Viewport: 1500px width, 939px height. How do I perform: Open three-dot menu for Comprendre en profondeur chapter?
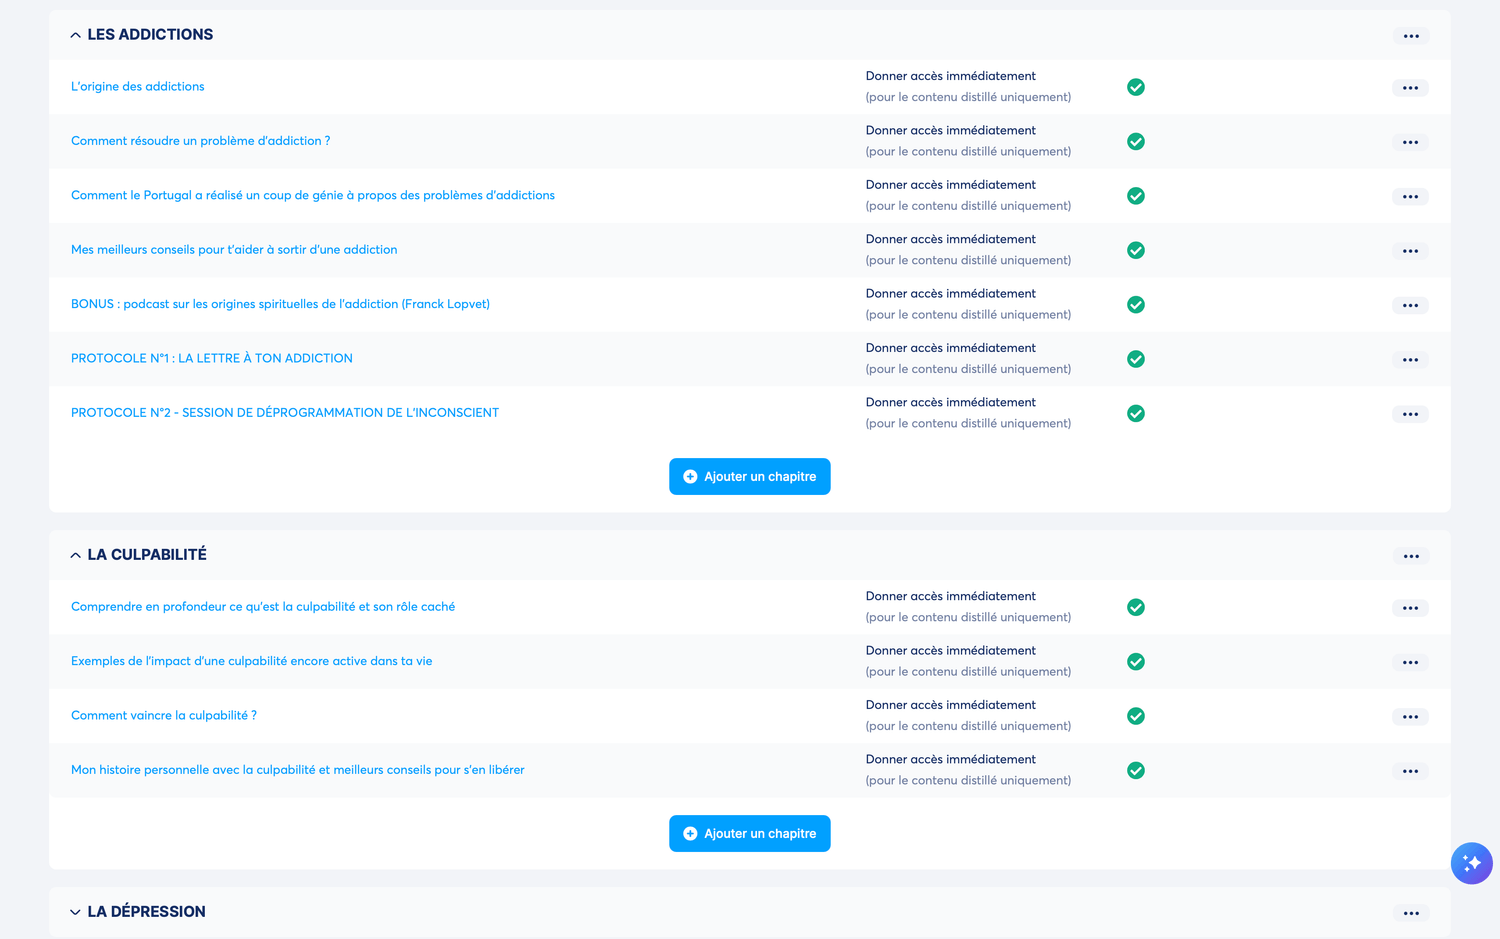tap(1410, 608)
